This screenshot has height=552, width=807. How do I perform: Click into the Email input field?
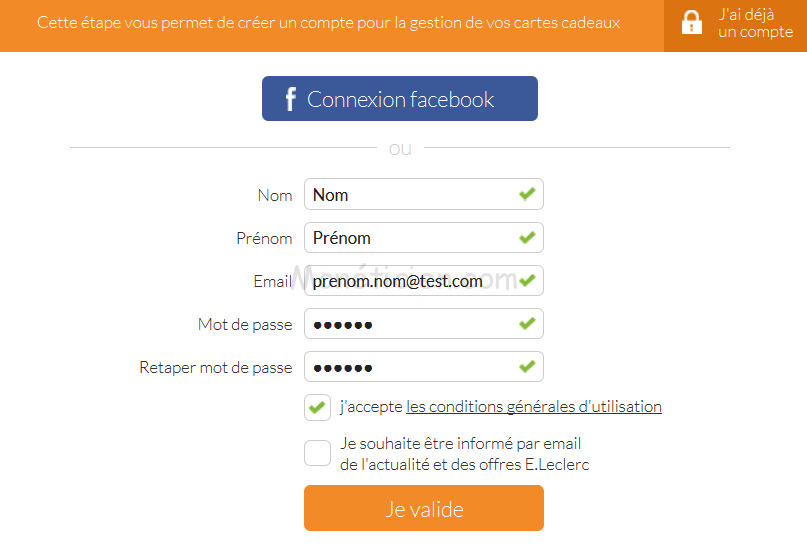[410, 281]
